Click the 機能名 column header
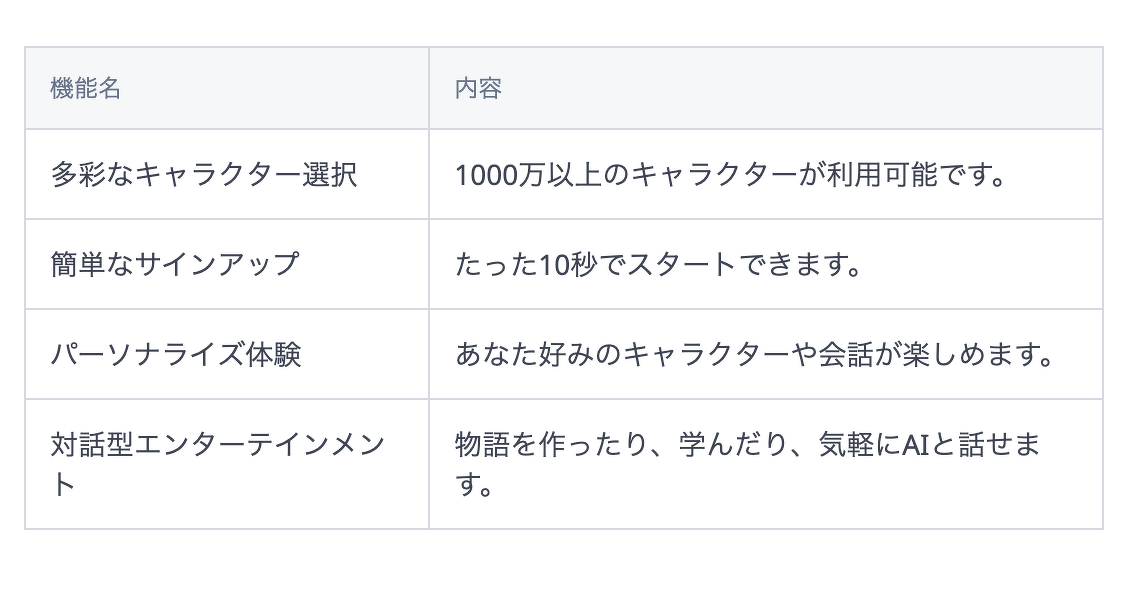Viewport: 1142px width, 590px height. 227,88
